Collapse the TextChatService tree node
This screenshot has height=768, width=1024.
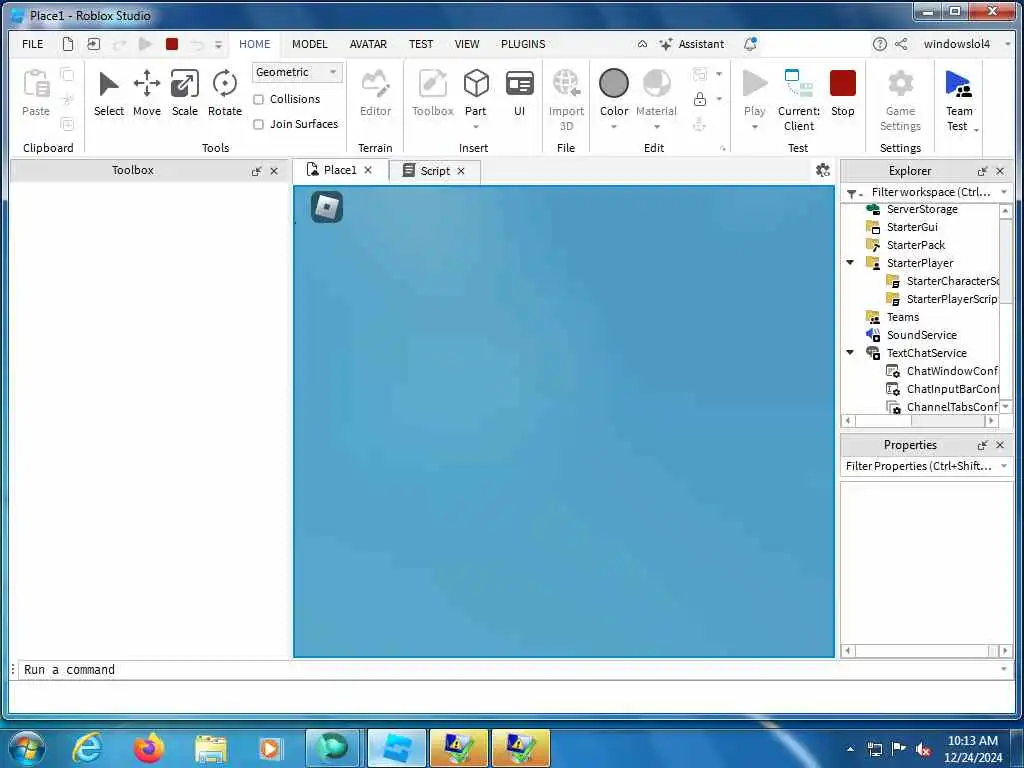tap(850, 353)
